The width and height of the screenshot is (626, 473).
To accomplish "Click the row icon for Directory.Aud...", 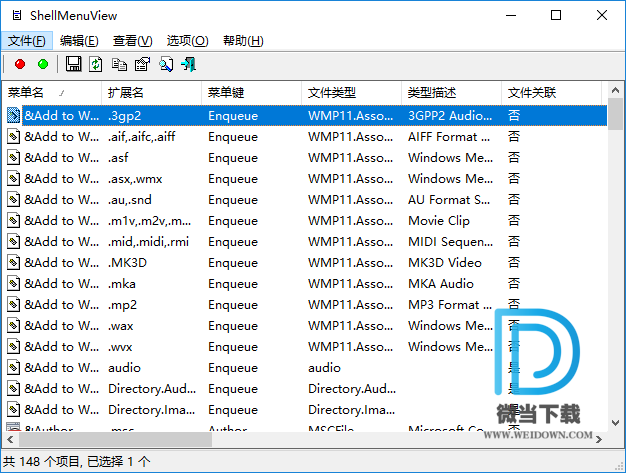I will (x=14, y=389).
